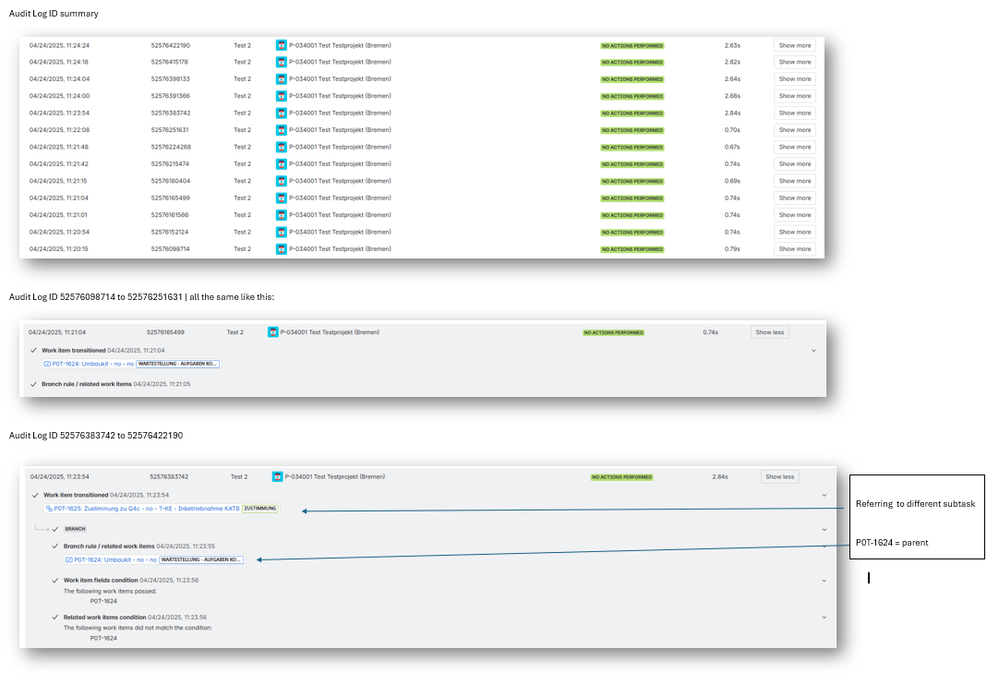Click project icon in row 52576251631

pos(281,130)
